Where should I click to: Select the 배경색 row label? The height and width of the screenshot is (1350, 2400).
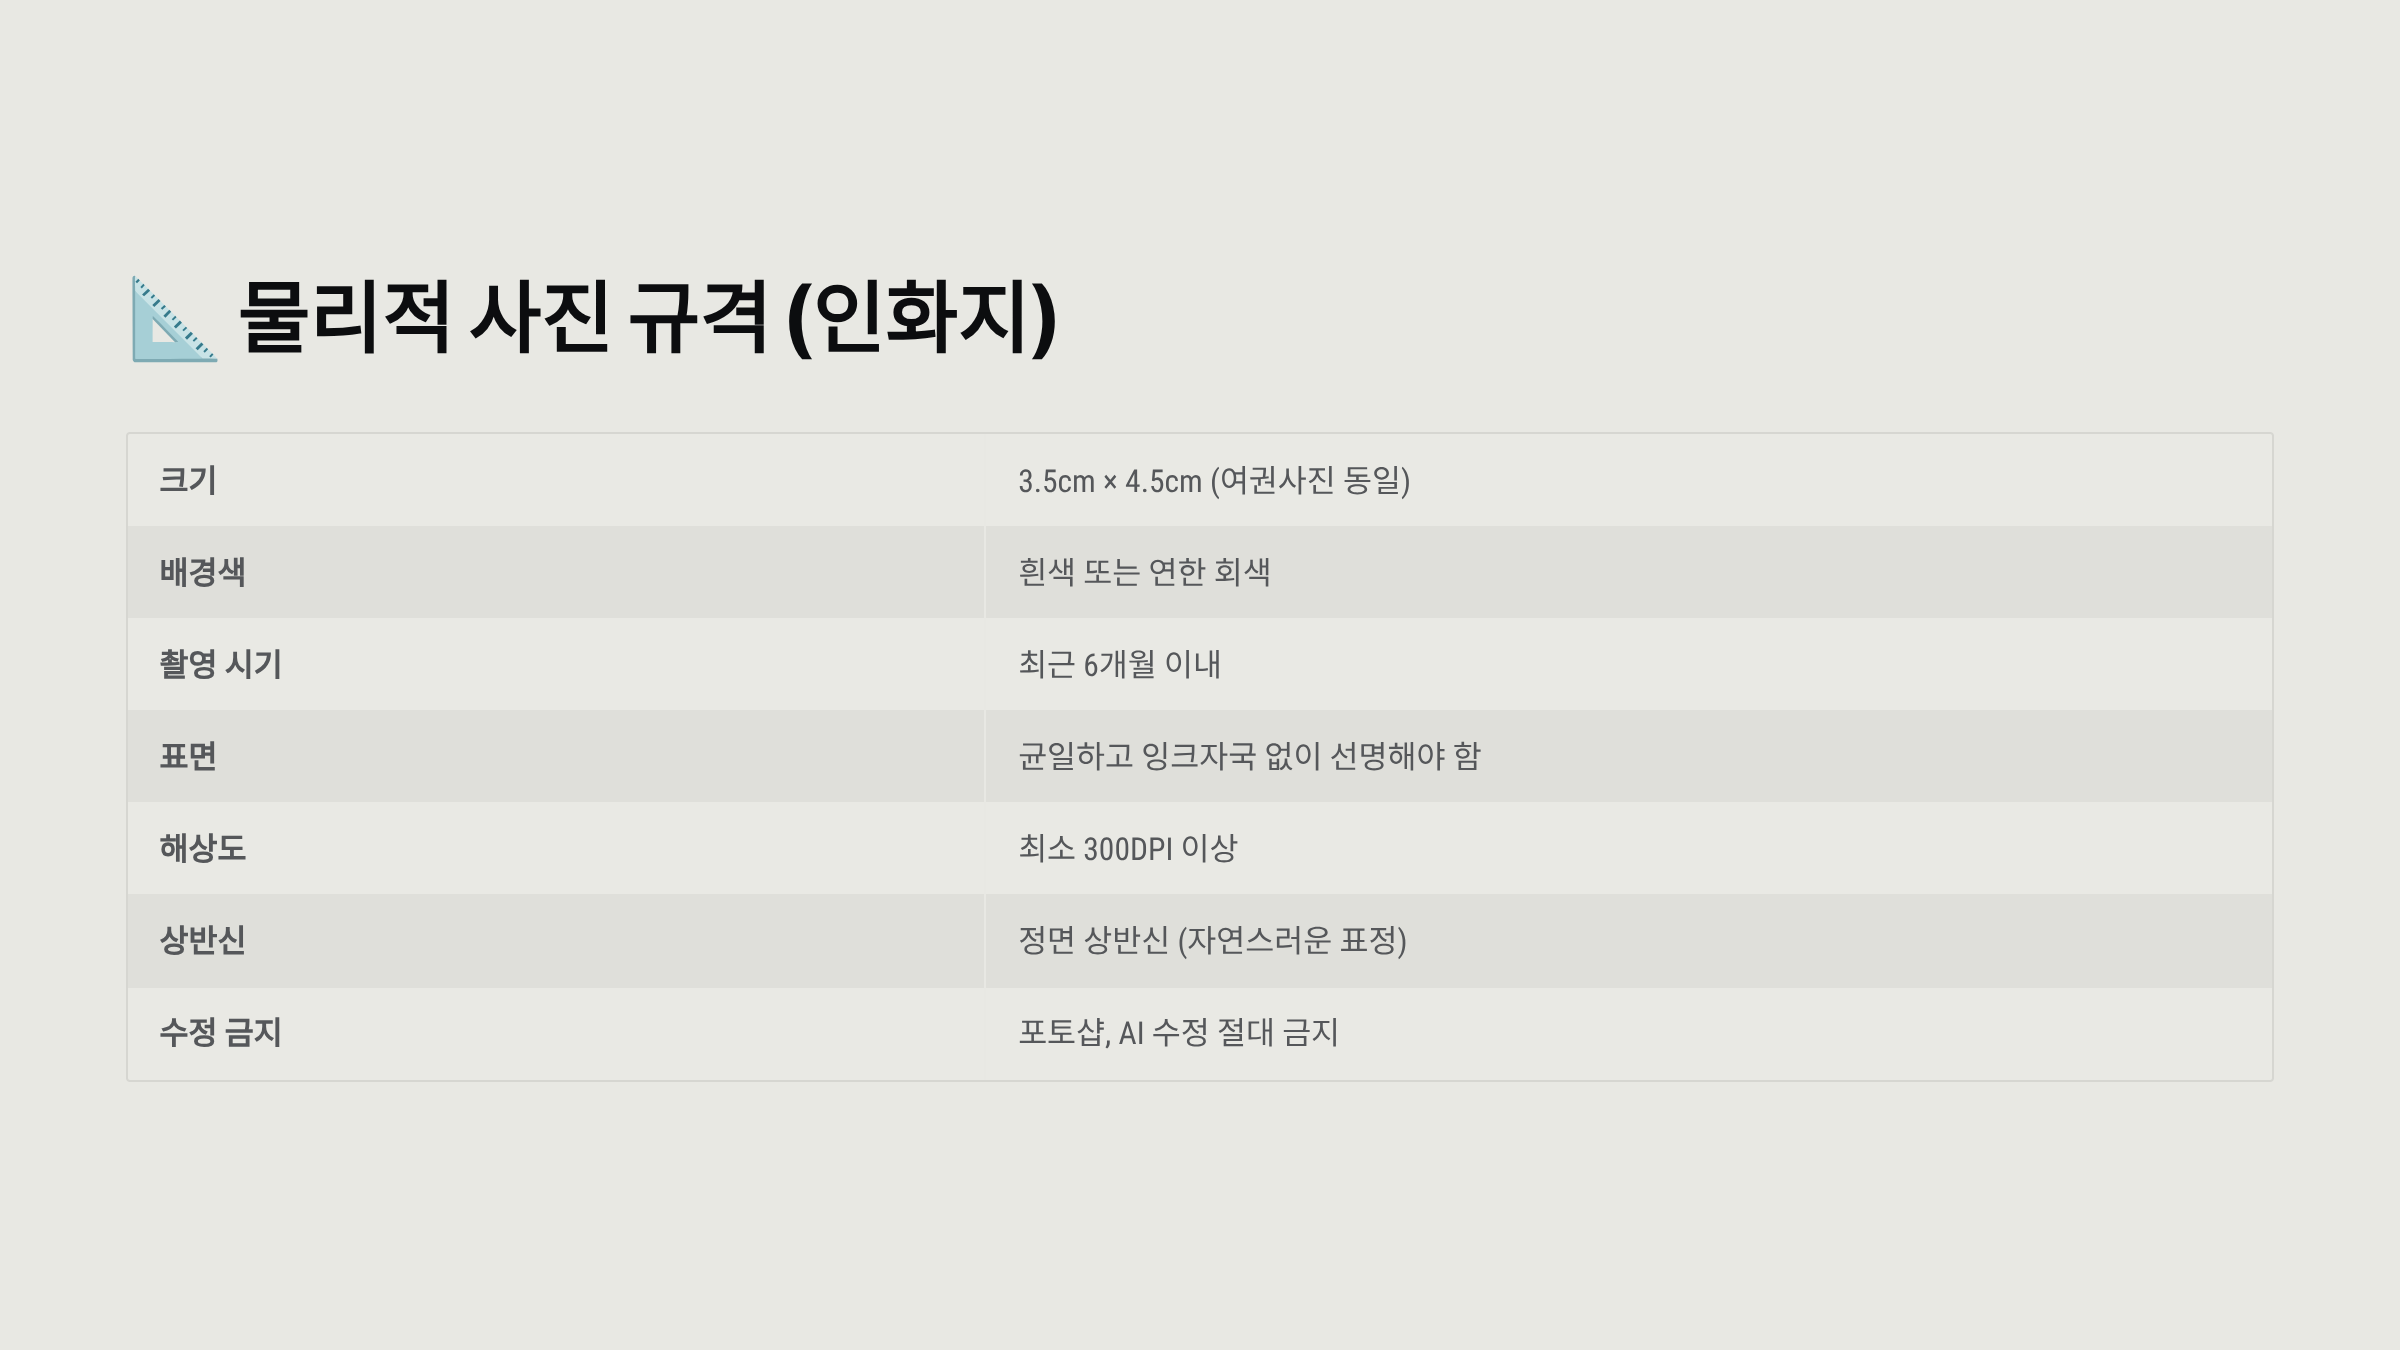(x=202, y=572)
